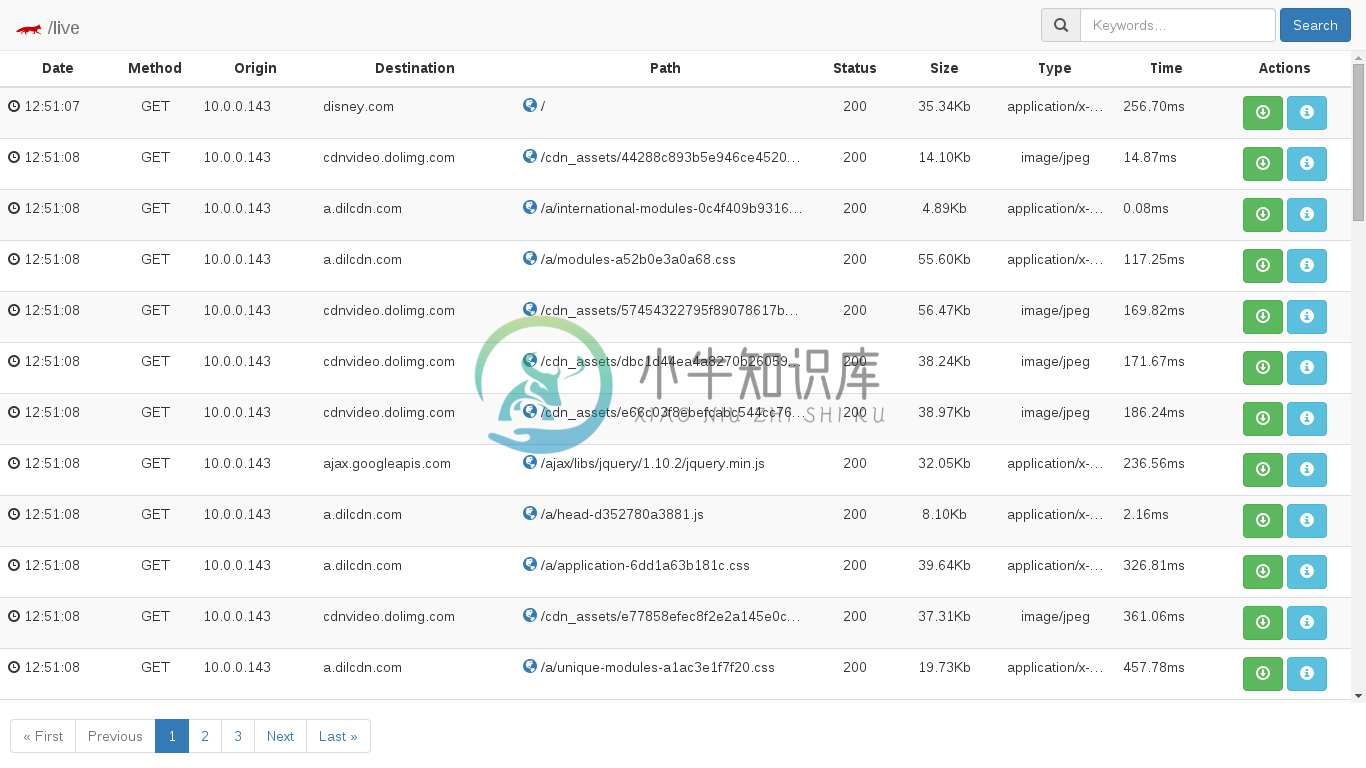Viewport: 1366px width, 768px height.
Task: Click the Method column header
Action: [x=155, y=68]
